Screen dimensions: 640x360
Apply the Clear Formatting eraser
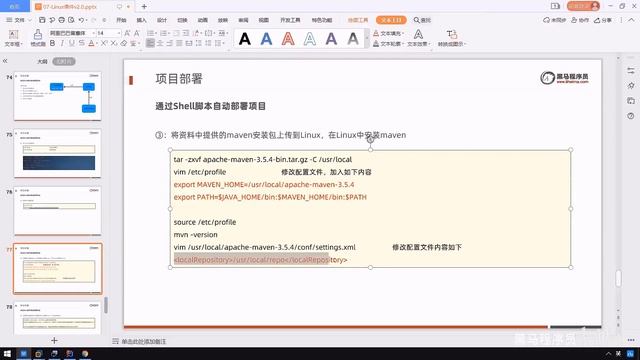(x=124, y=43)
